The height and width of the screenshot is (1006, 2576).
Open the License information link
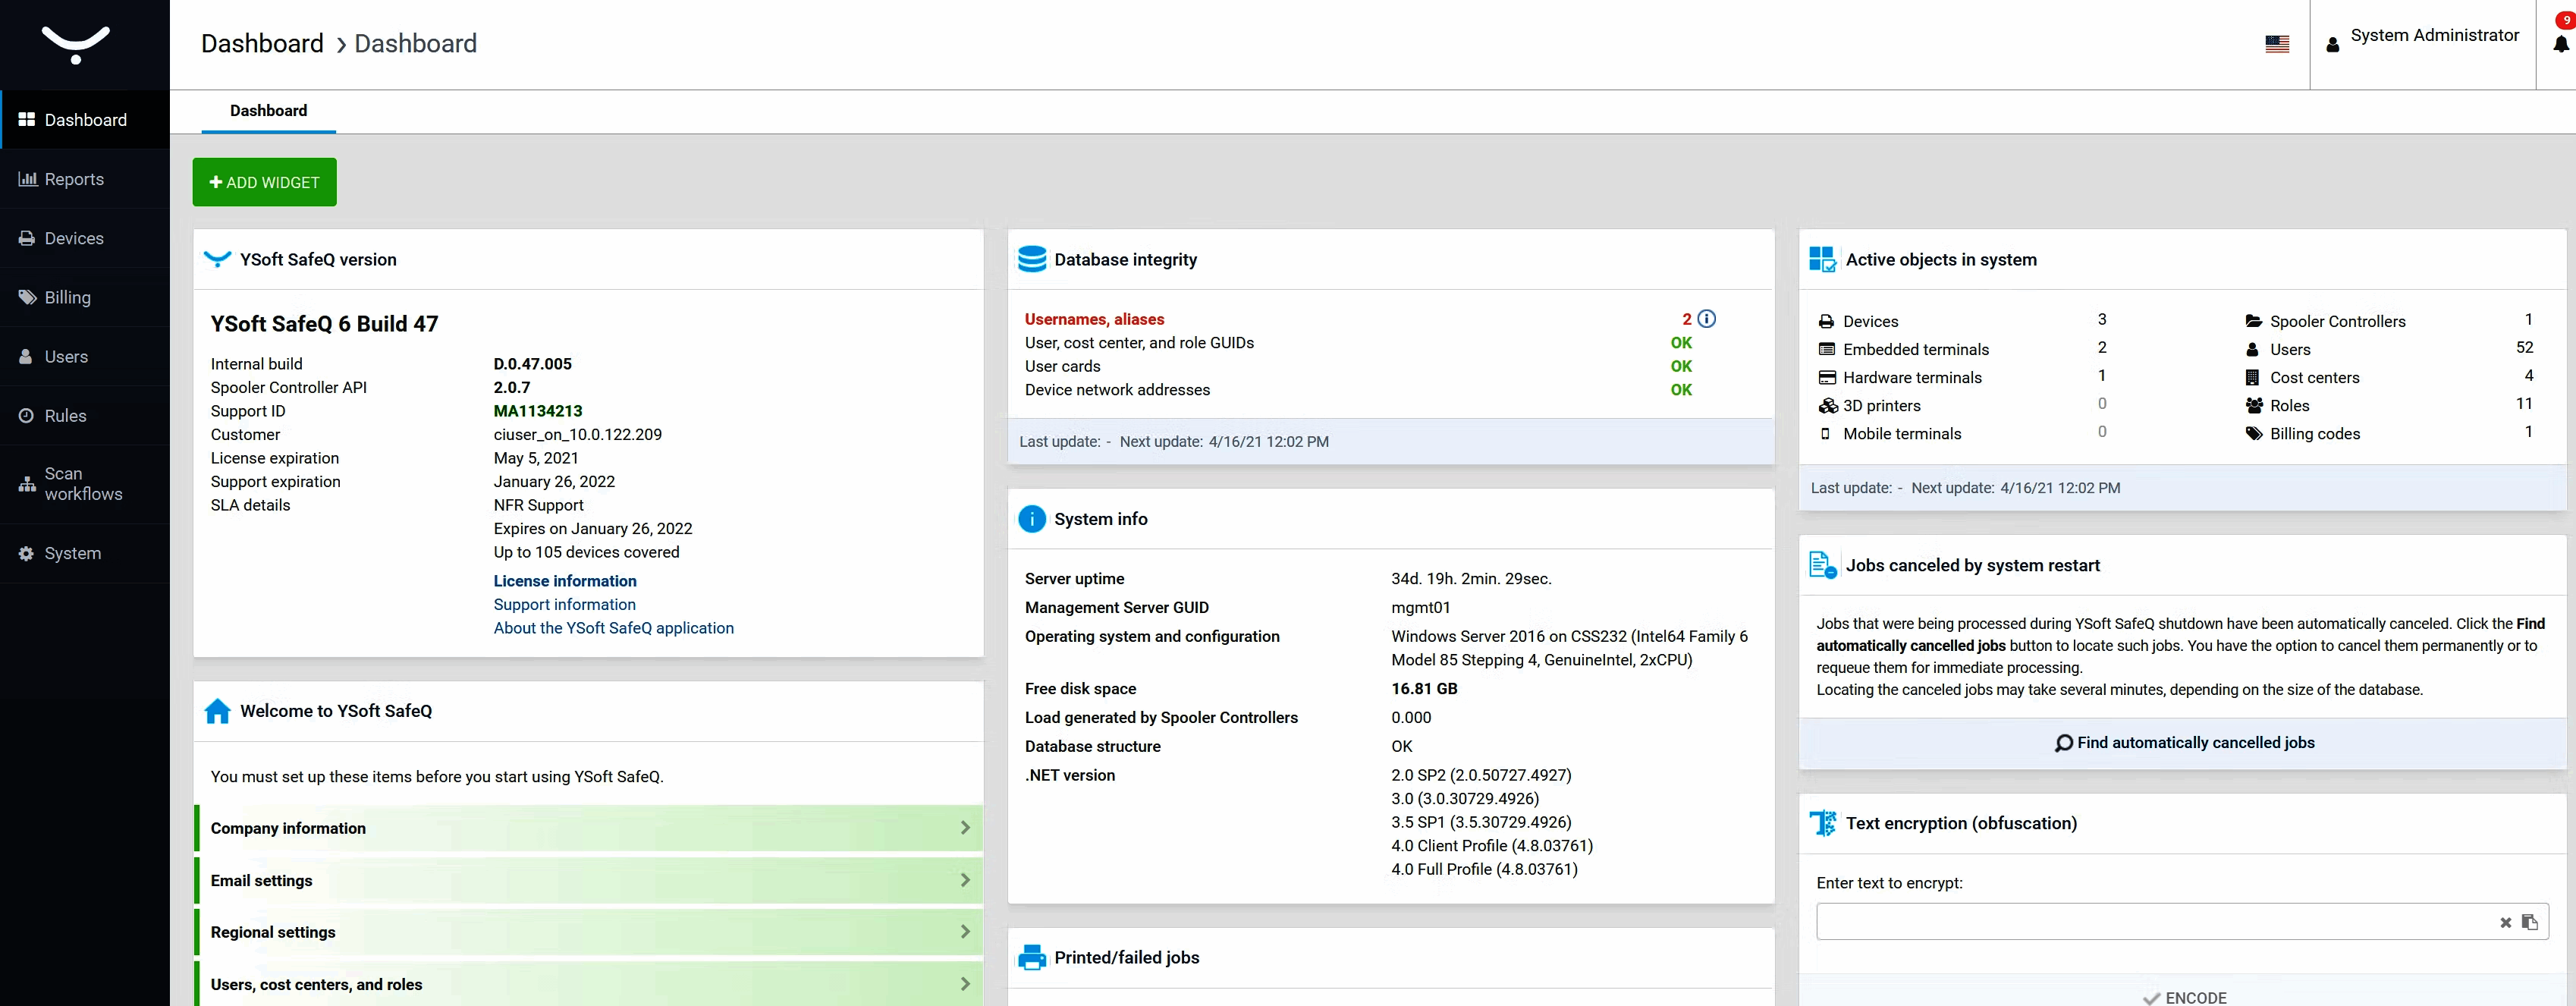(564, 581)
